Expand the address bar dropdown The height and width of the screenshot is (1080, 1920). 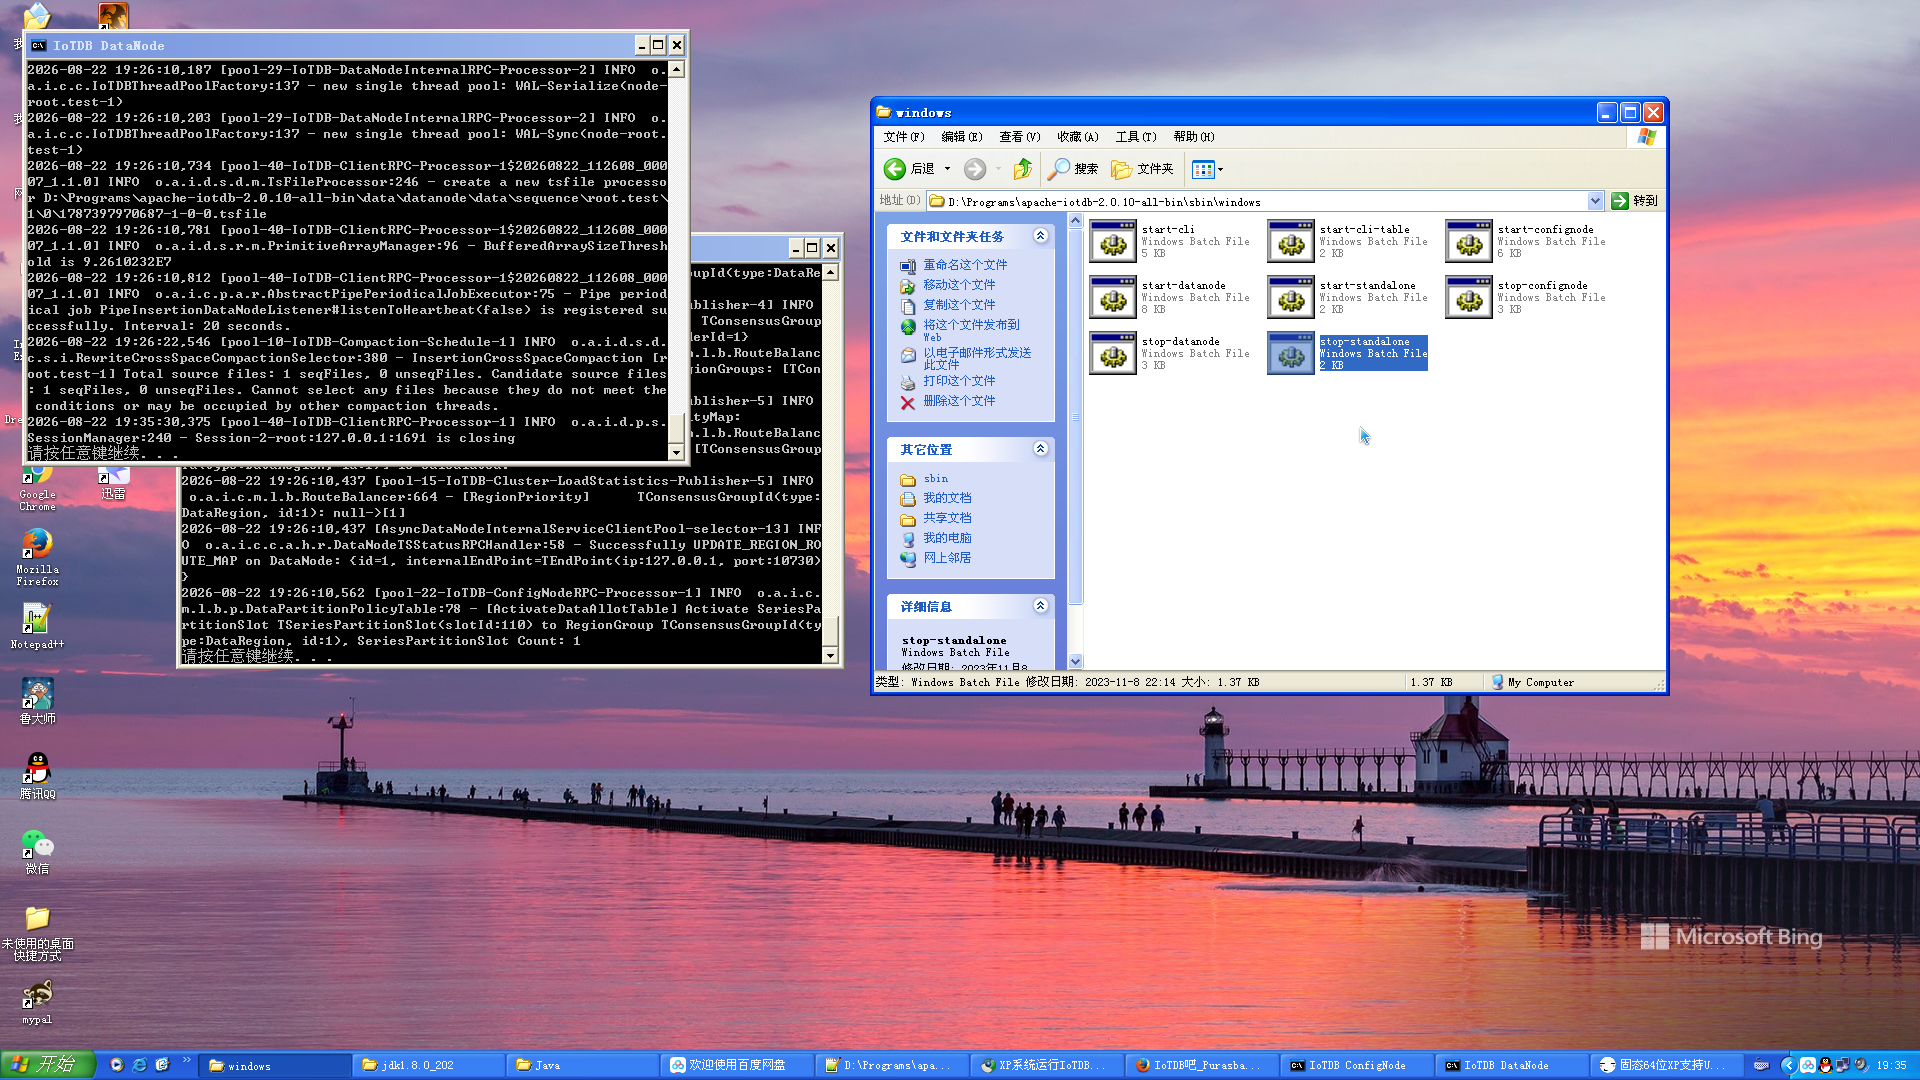(x=1595, y=201)
